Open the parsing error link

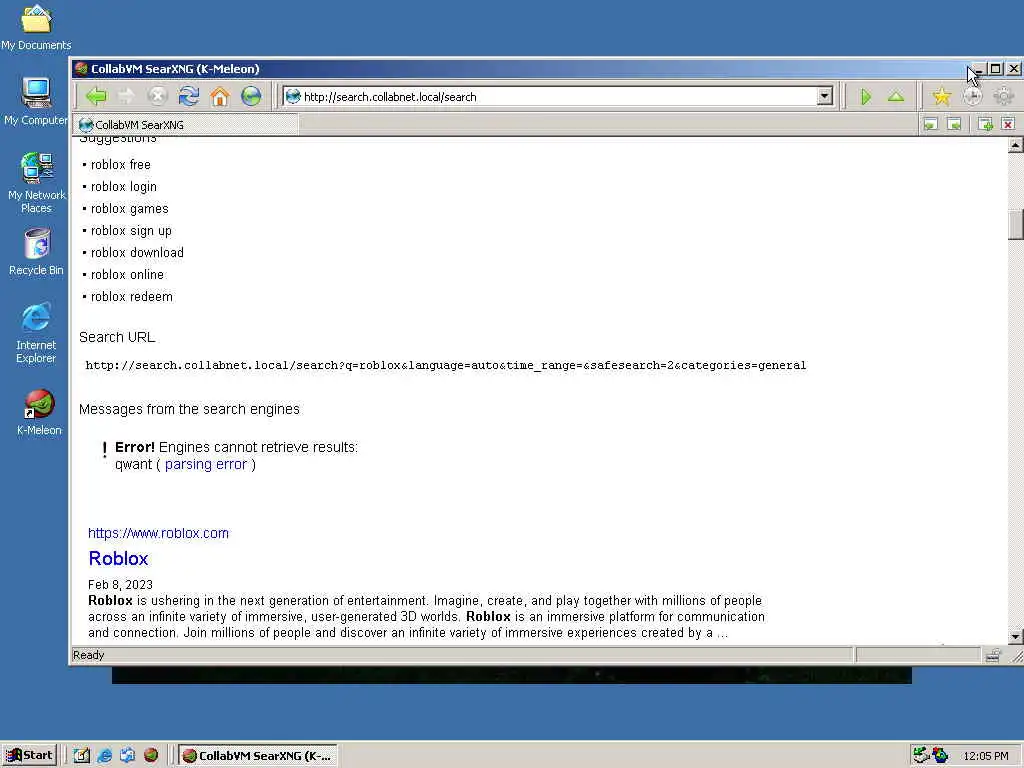(206, 464)
